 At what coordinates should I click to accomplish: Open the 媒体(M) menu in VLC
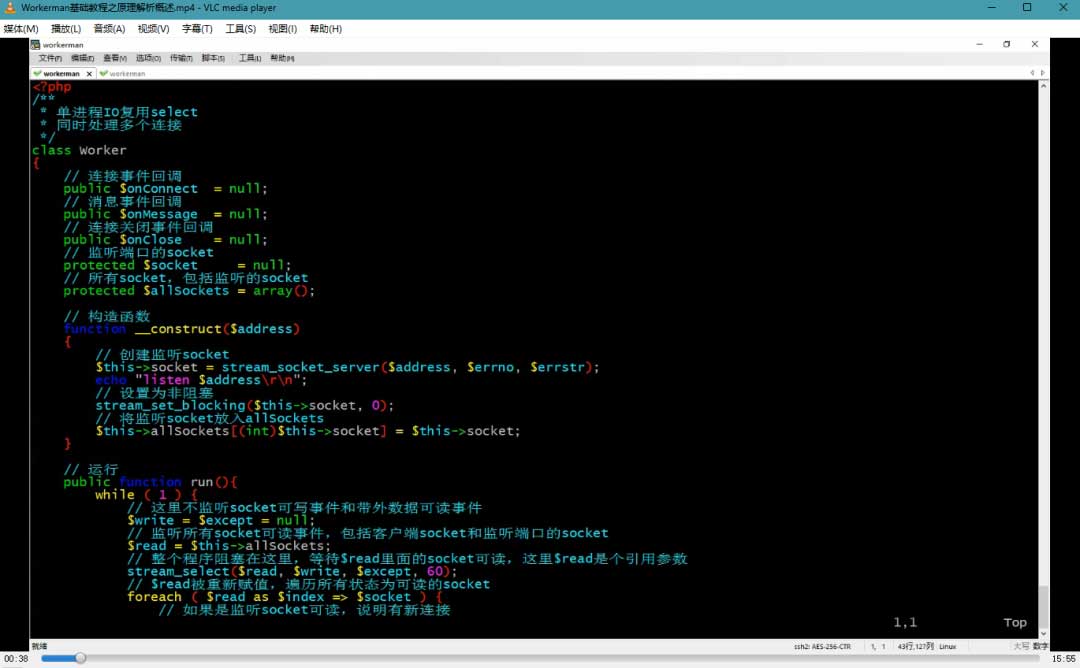point(21,29)
